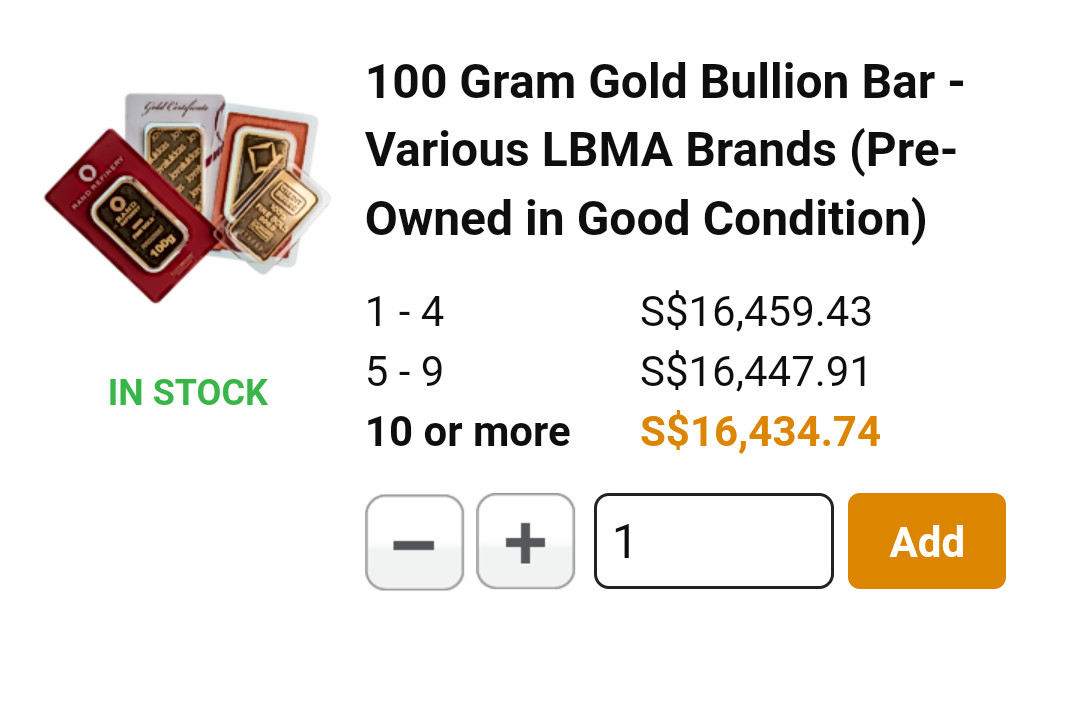Open the 100 Gram Gold Bullion Bar title

[x=665, y=150]
